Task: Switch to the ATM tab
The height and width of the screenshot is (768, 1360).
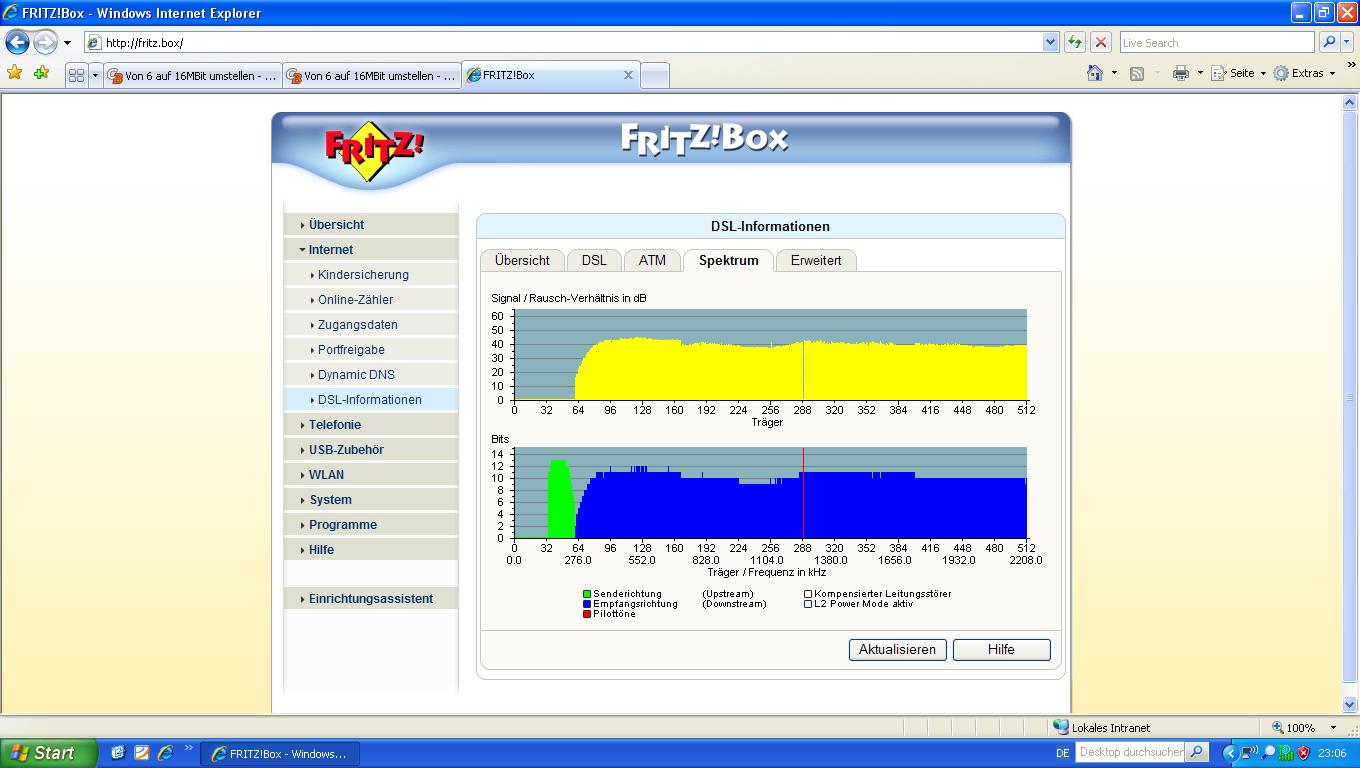Action: click(x=652, y=261)
